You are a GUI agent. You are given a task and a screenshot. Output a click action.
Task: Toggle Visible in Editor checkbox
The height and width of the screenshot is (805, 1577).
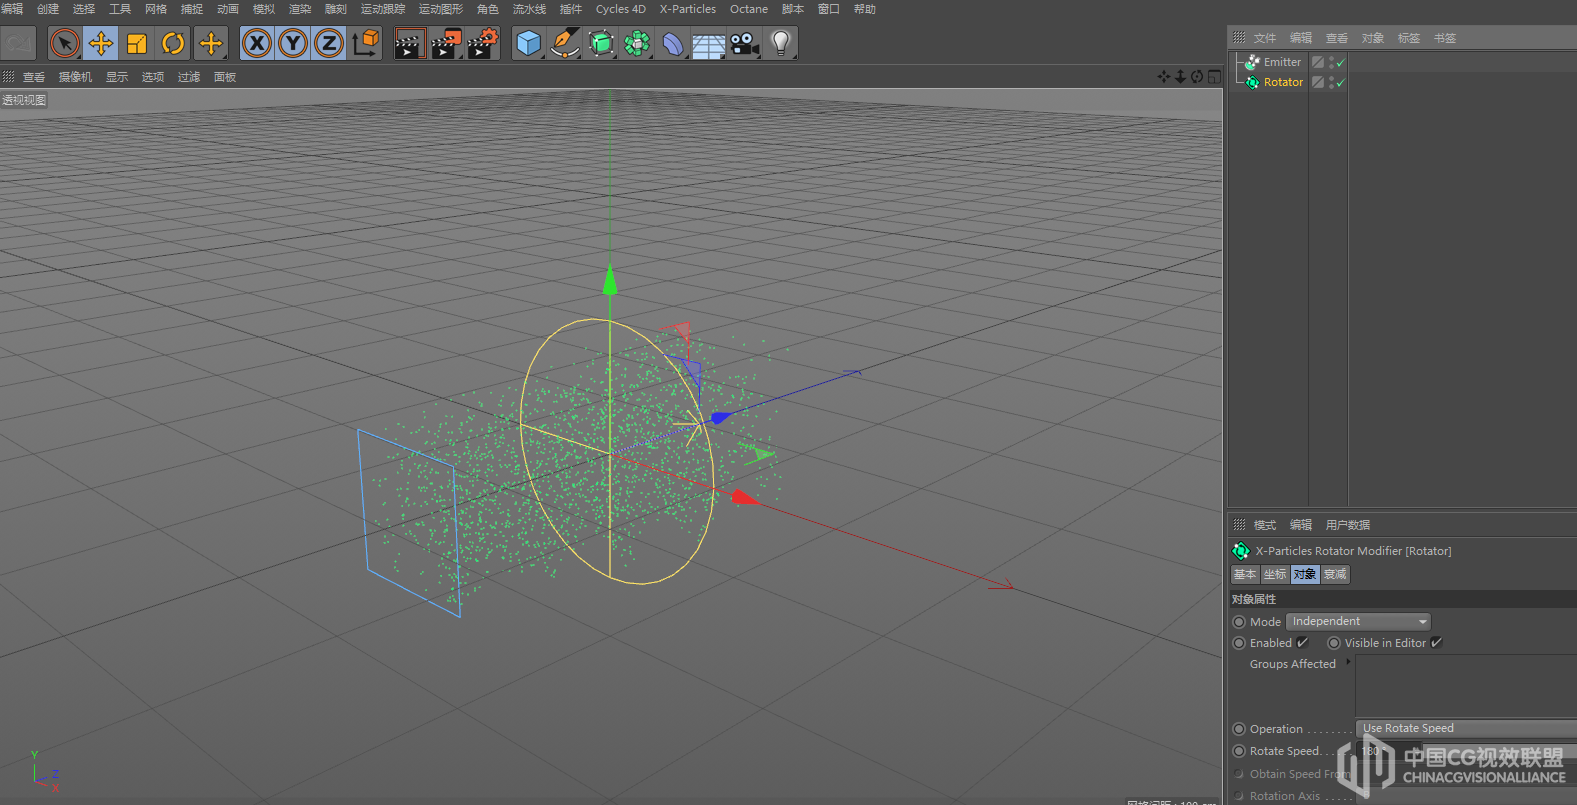coord(1436,643)
